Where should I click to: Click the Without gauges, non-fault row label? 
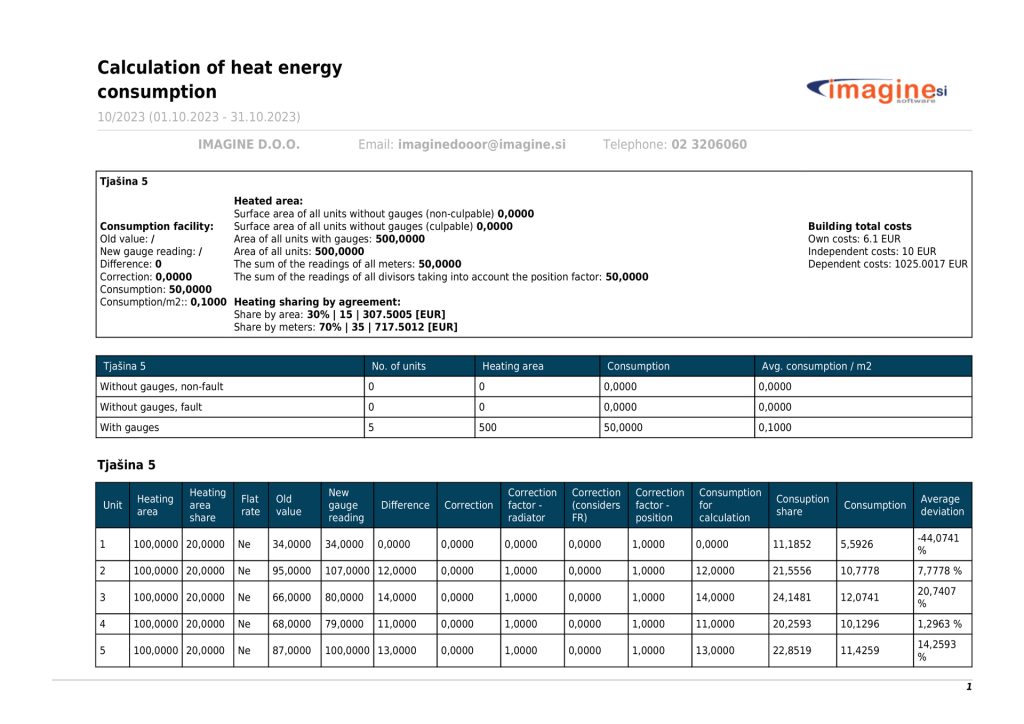(161, 386)
